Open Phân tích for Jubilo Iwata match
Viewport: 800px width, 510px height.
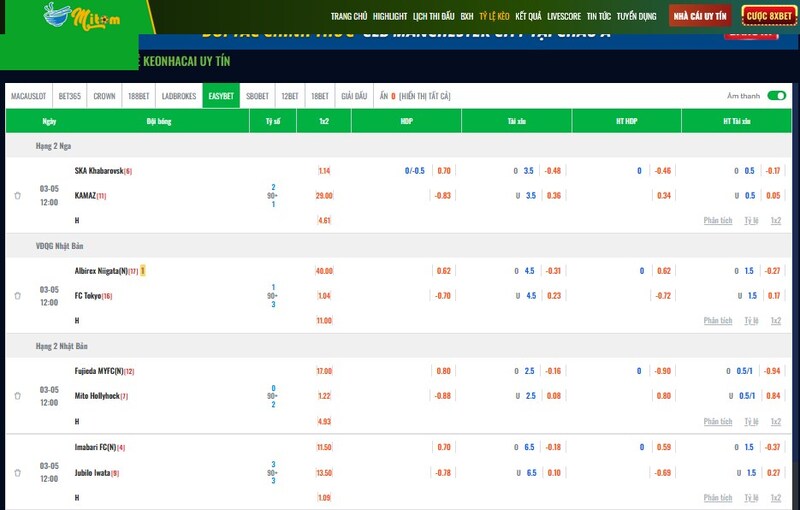(x=718, y=497)
